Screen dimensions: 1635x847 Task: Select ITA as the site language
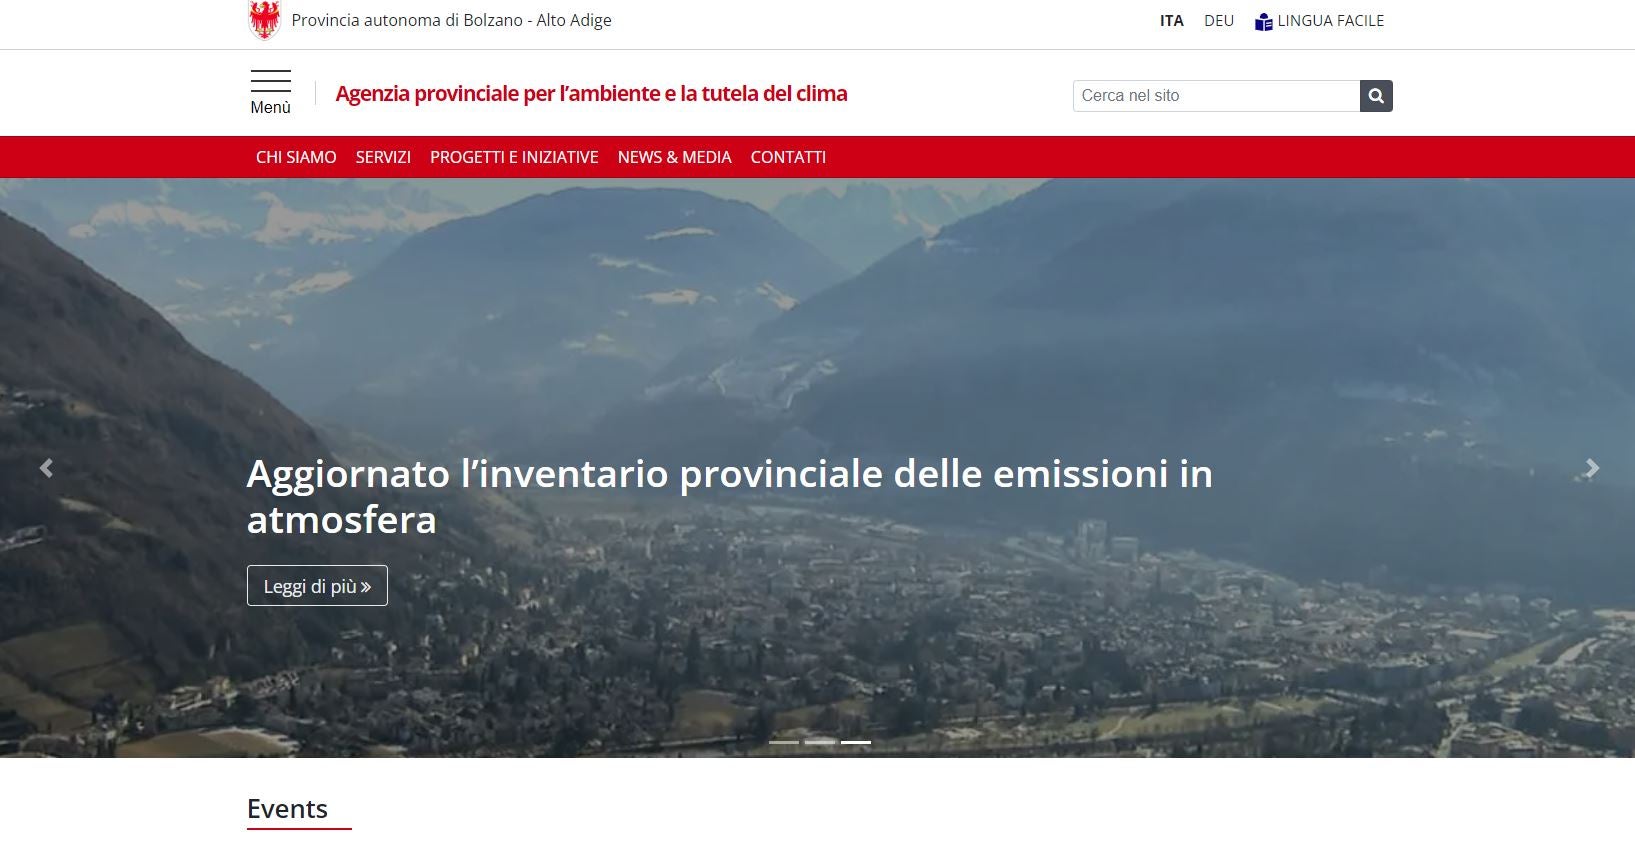point(1171,21)
